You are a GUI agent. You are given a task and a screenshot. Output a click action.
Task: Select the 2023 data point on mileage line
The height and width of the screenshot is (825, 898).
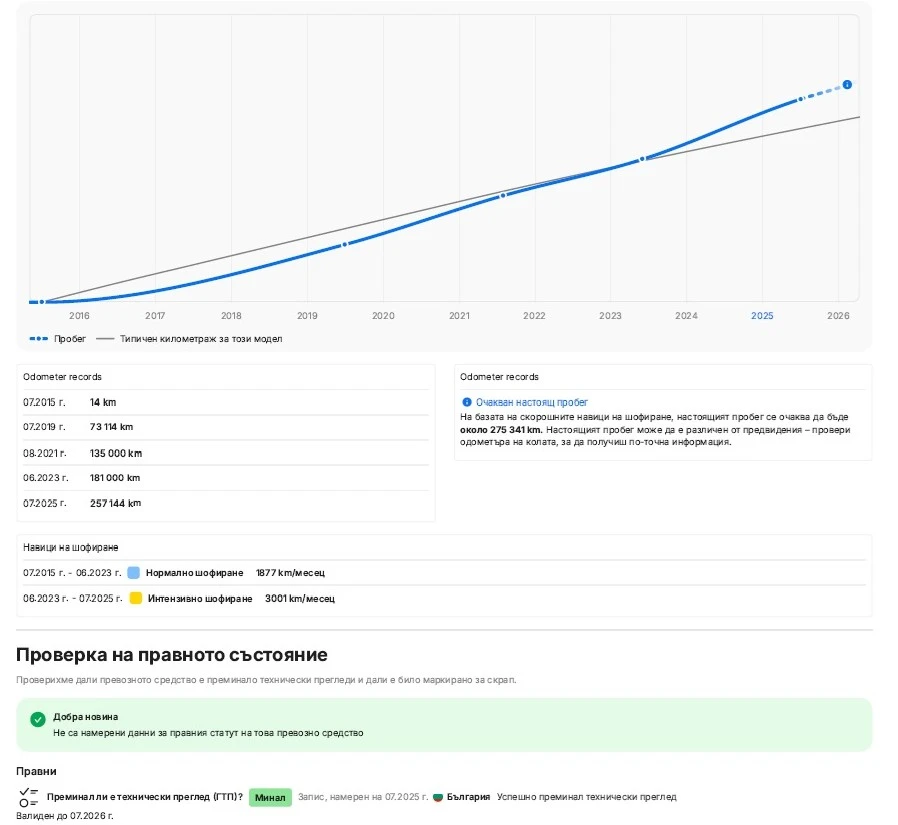click(642, 159)
